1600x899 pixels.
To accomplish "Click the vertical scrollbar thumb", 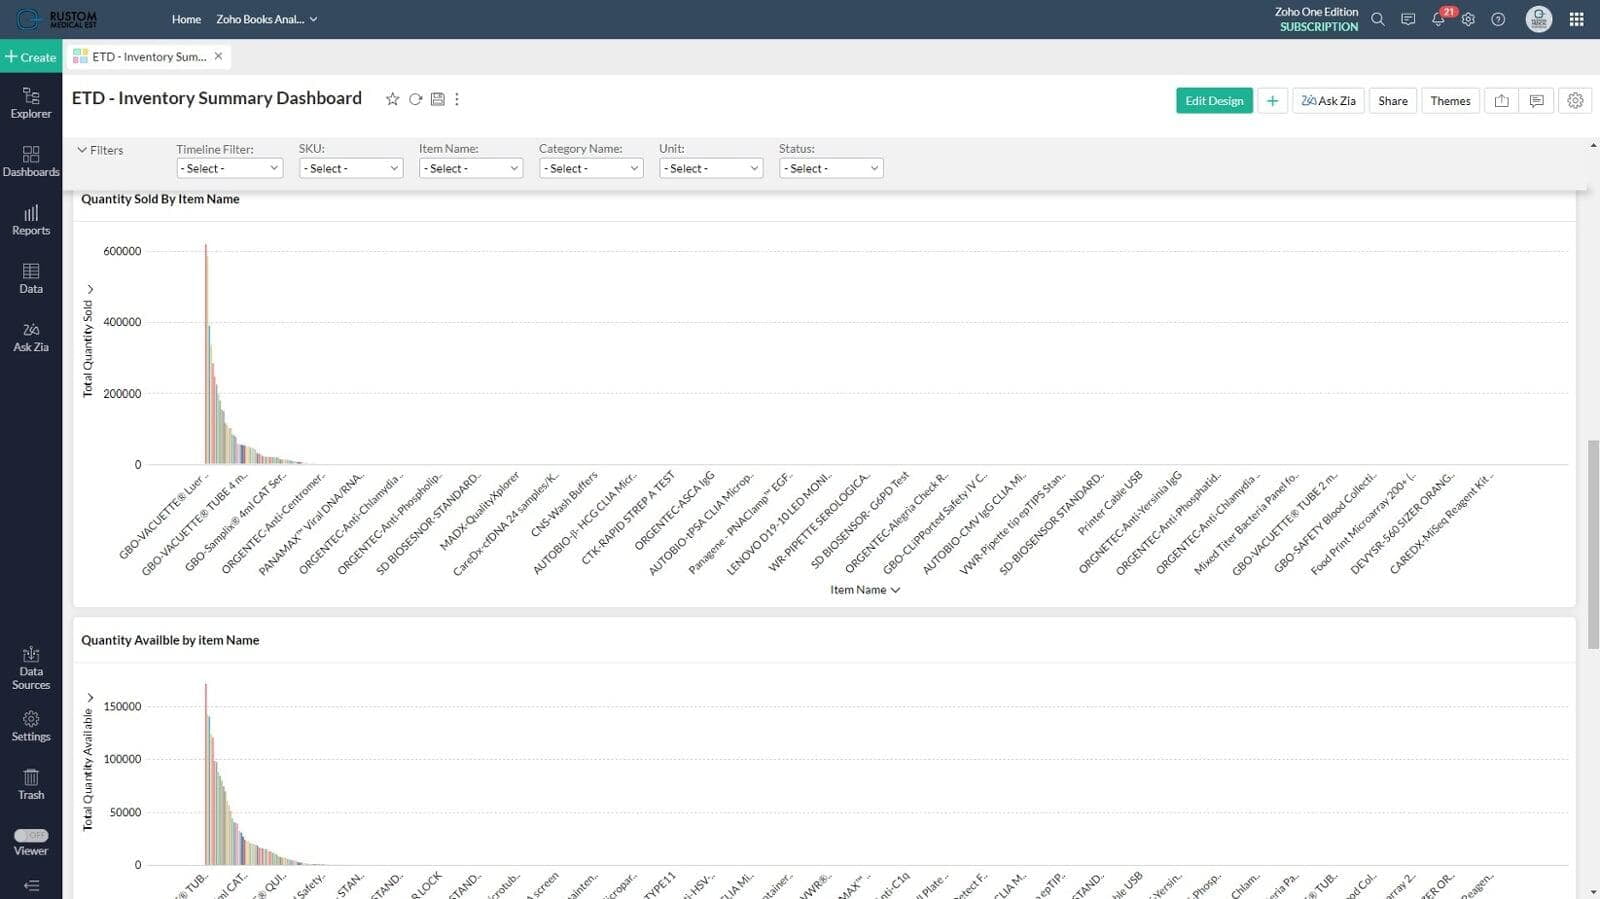I will pyautogui.click(x=1593, y=544).
